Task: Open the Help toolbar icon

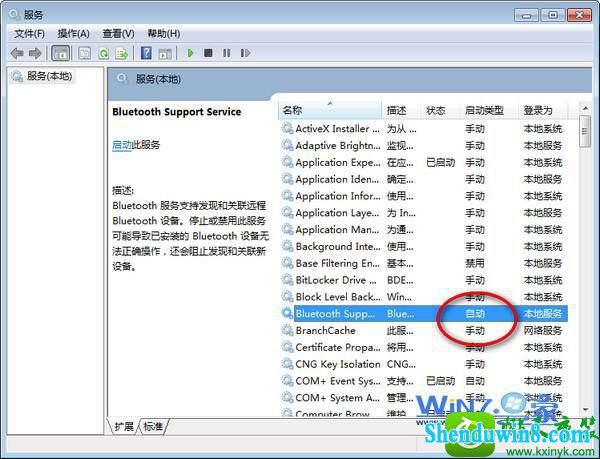Action: [x=146, y=53]
